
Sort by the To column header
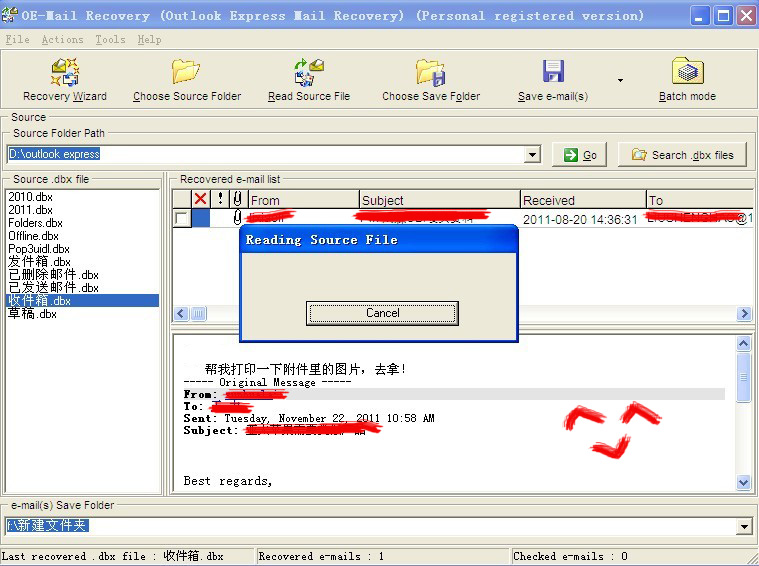[x=700, y=199]
